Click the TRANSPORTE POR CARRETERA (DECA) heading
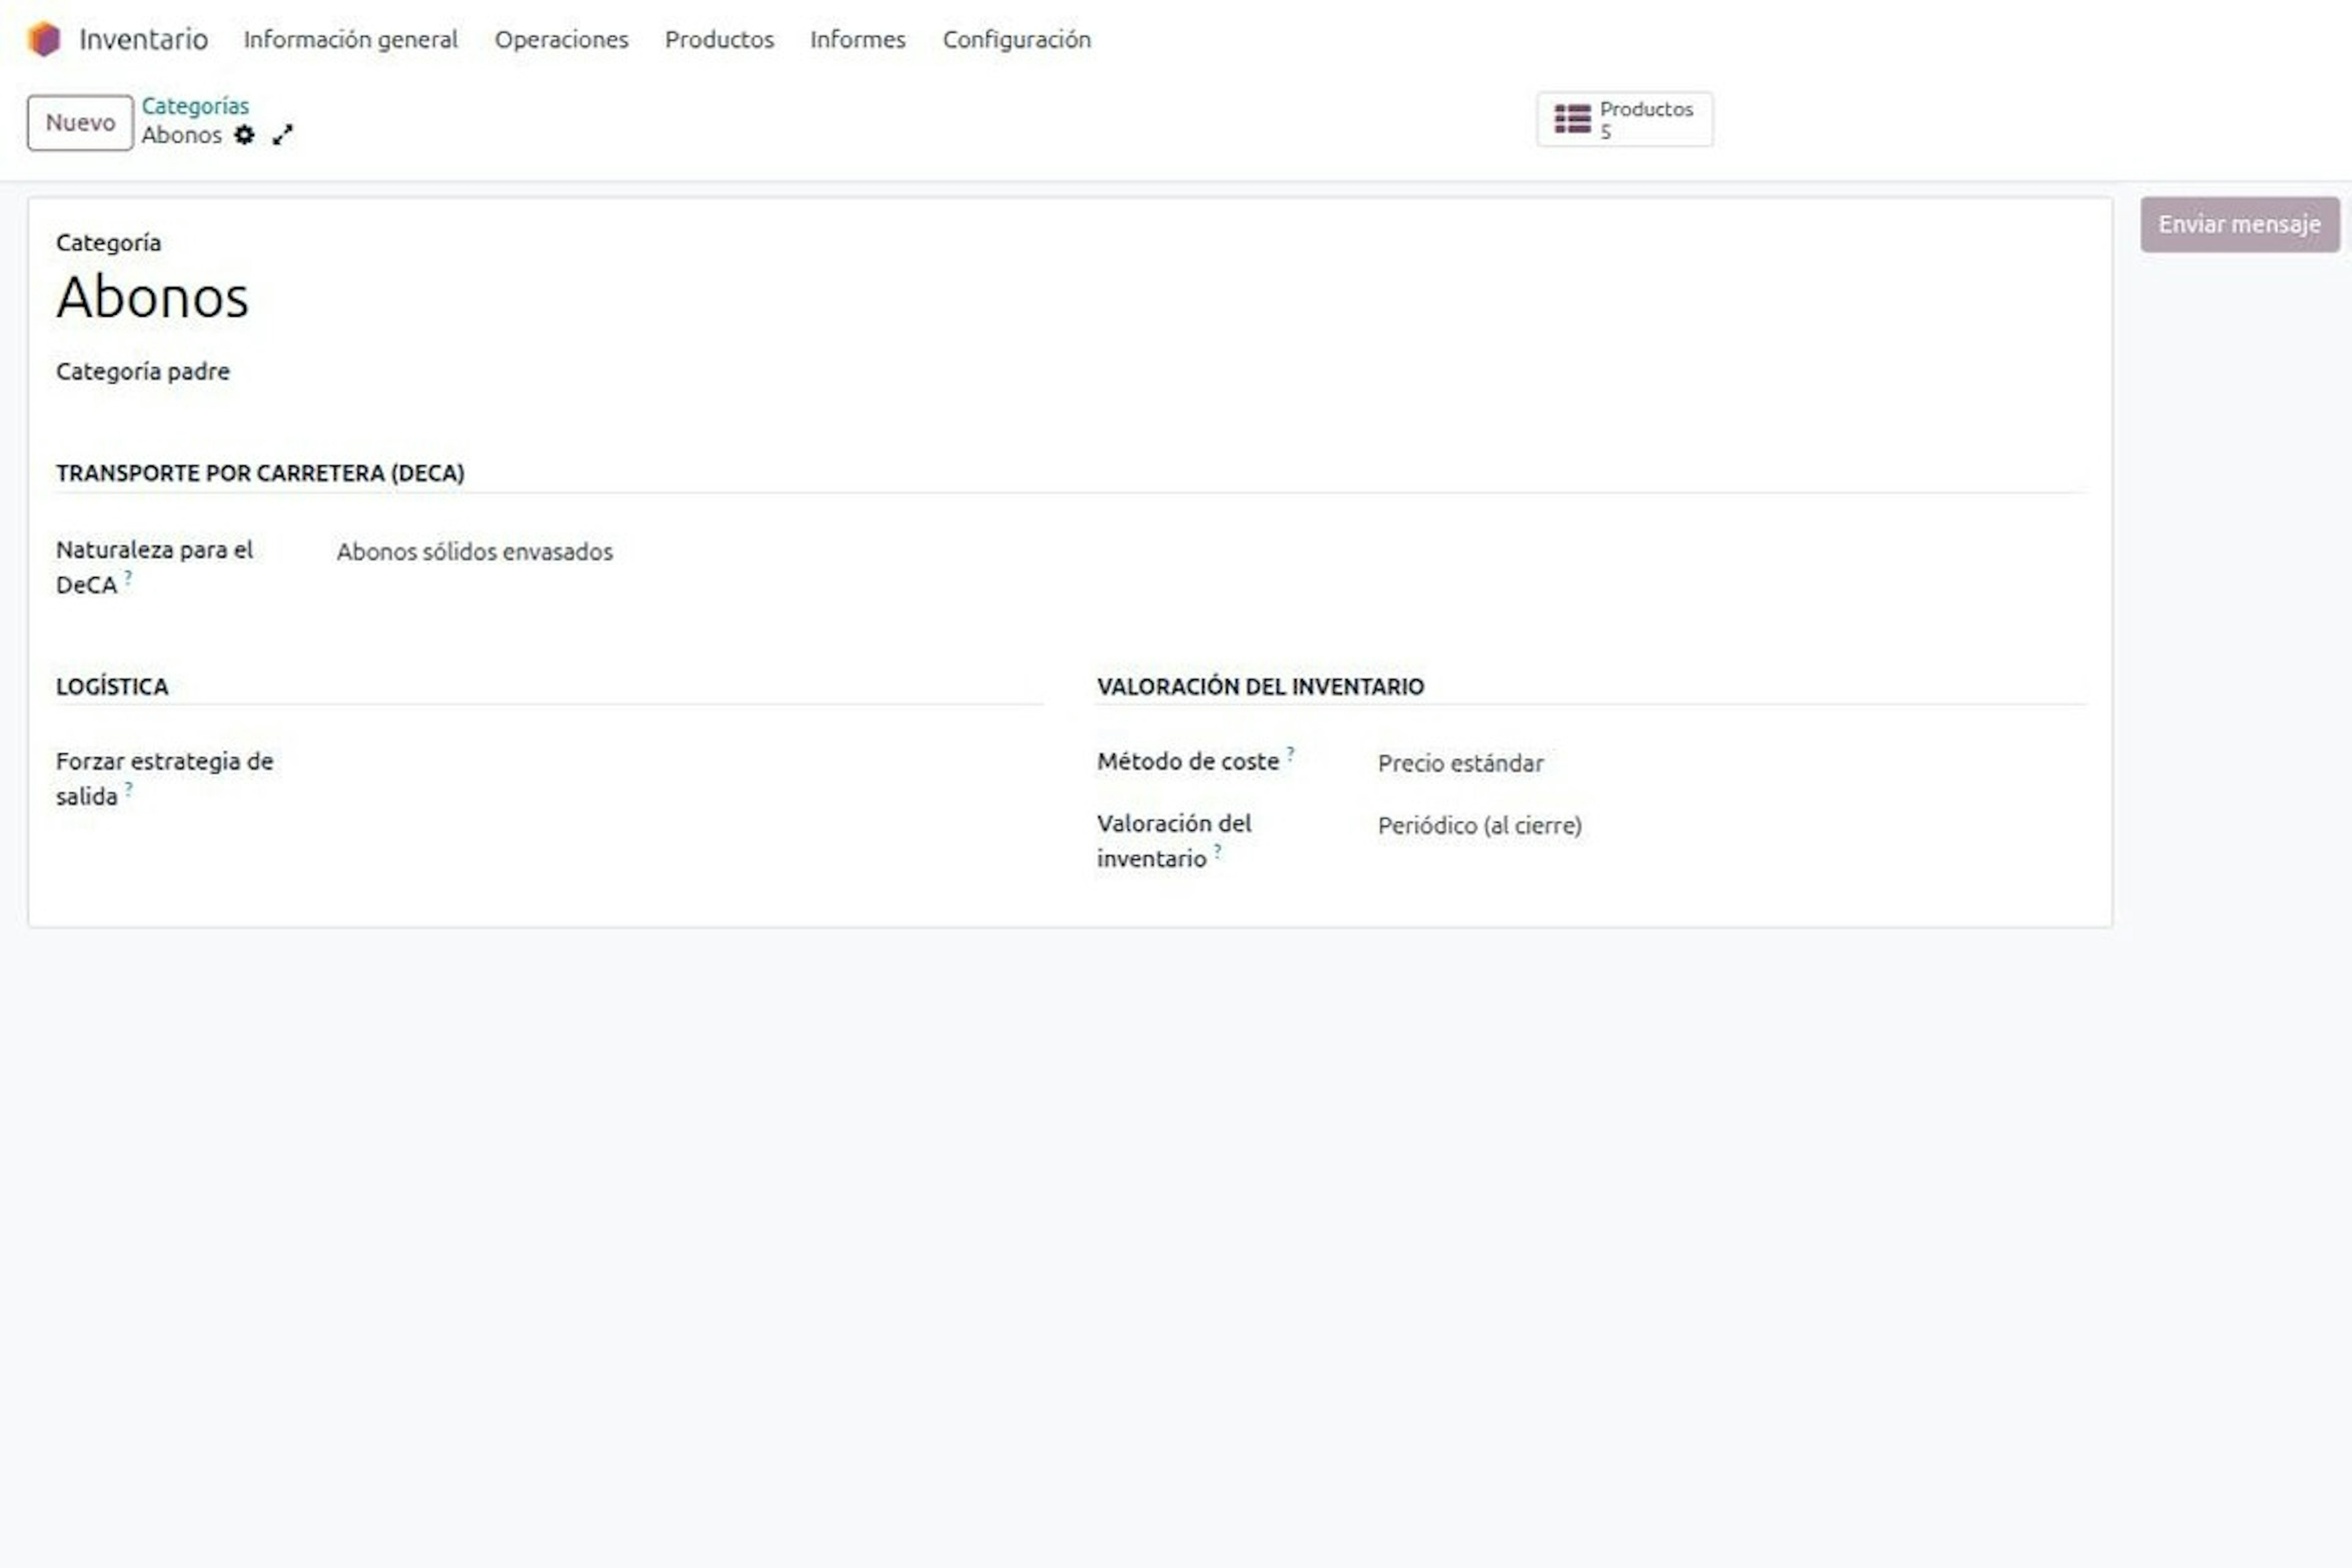Viewport: 2352px width, 1568px height. (260, 473)
